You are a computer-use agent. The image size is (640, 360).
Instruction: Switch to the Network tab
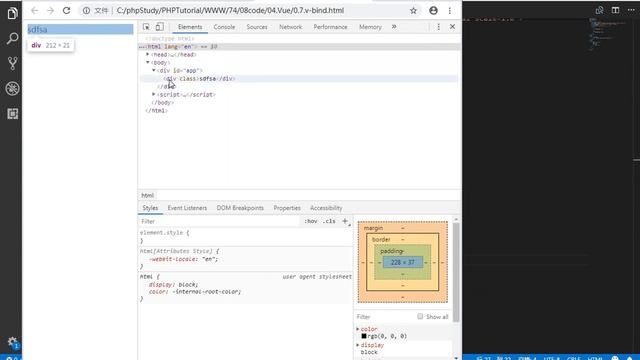coord(291,27)
